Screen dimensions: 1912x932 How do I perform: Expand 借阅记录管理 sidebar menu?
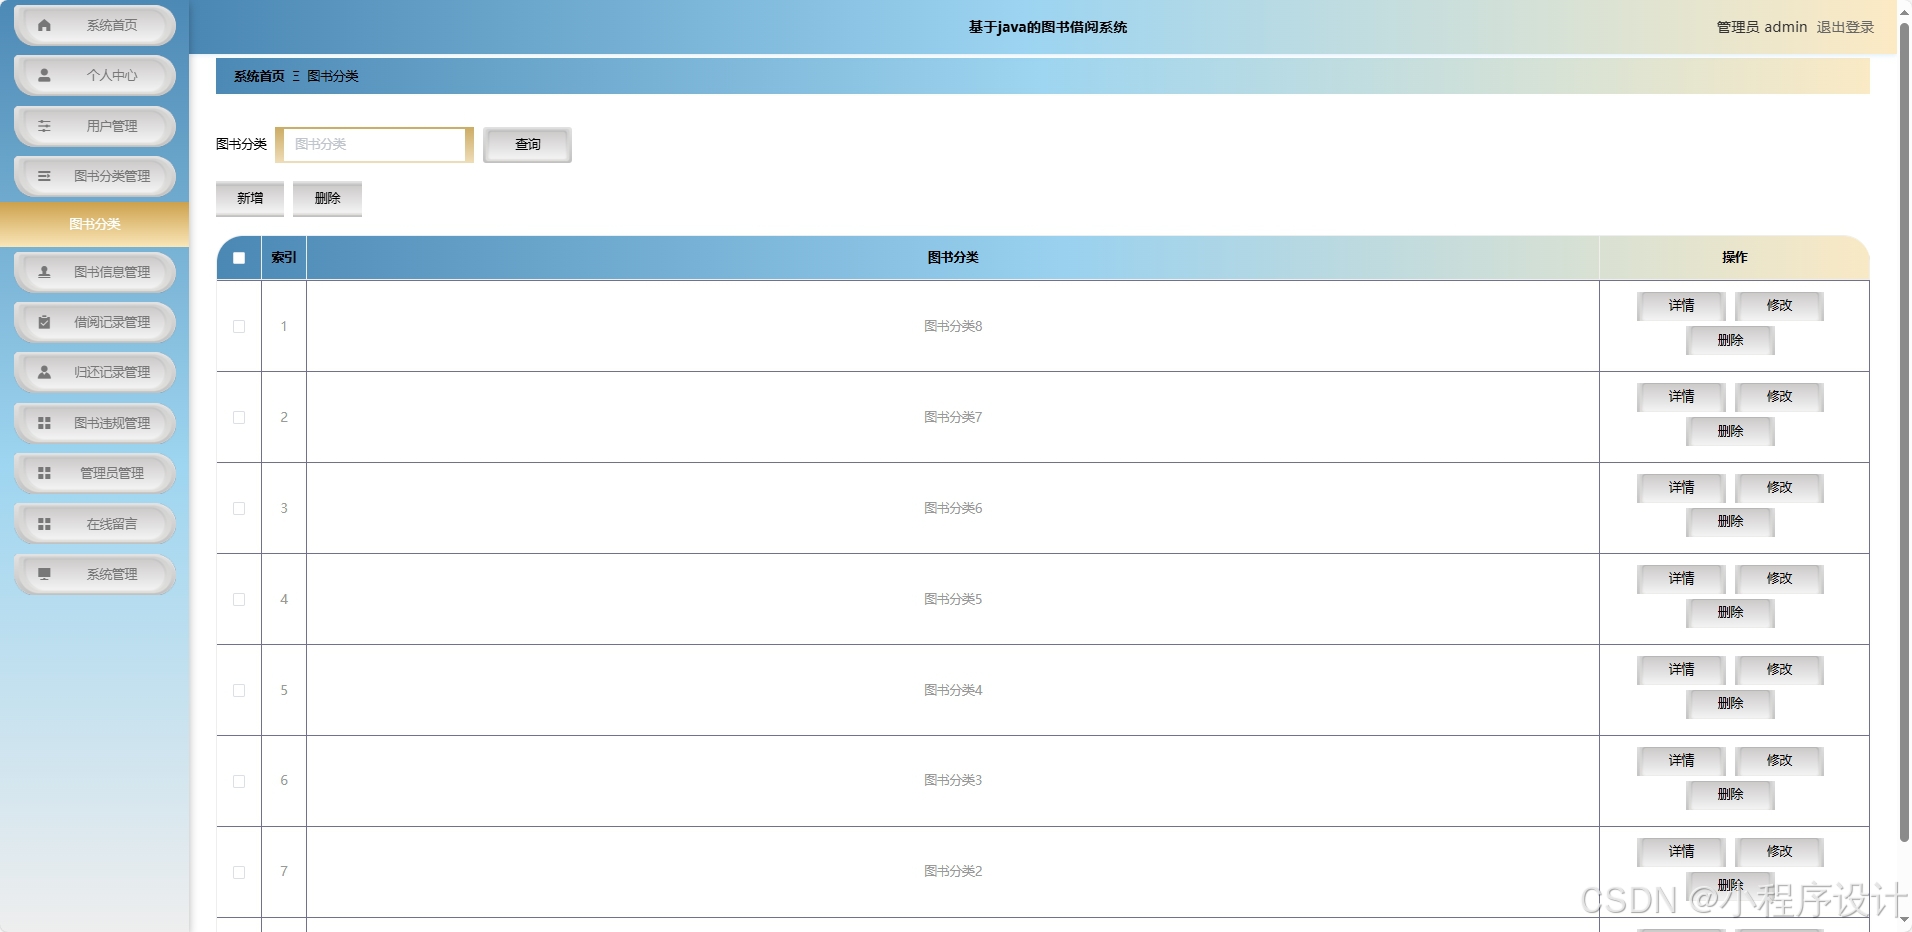tap(95, 322)
